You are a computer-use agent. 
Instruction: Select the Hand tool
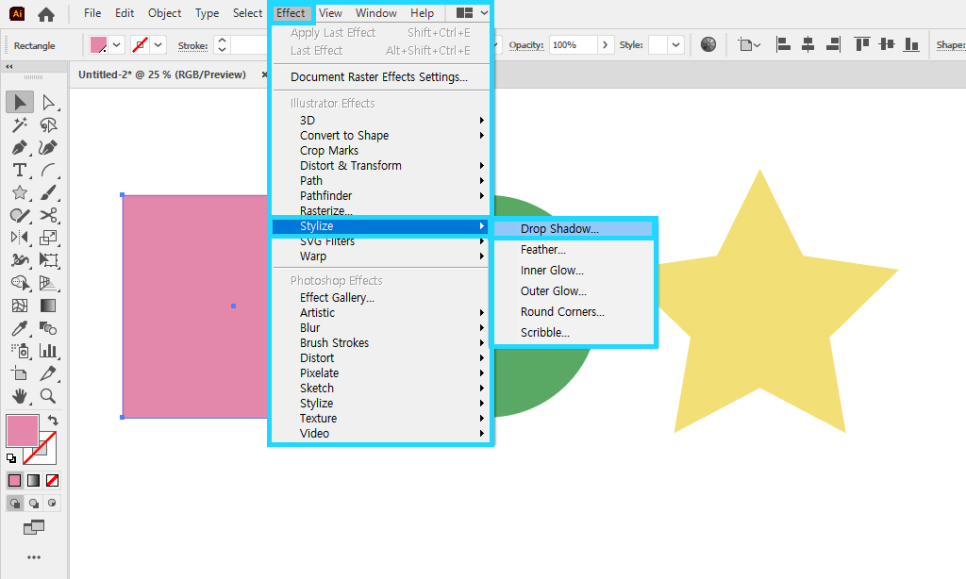[20, 396]
